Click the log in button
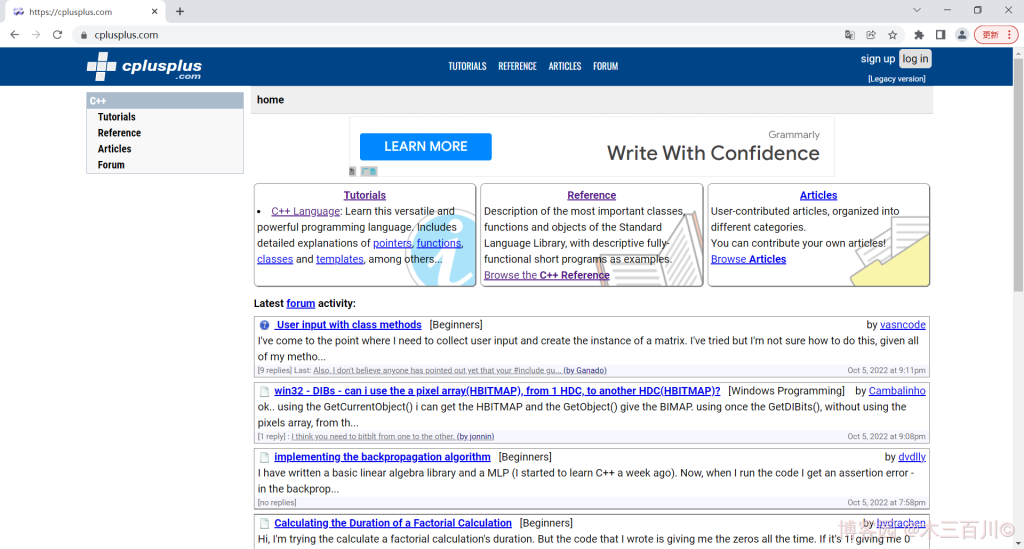This screenshot has width=1024, height=549. [915, 59]
